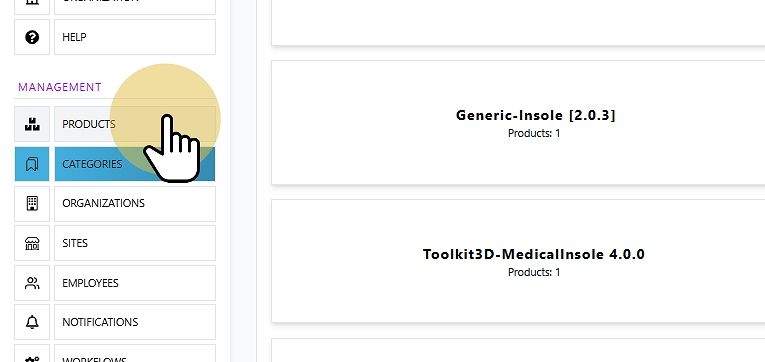Open the Help menu item

(135, 37)
